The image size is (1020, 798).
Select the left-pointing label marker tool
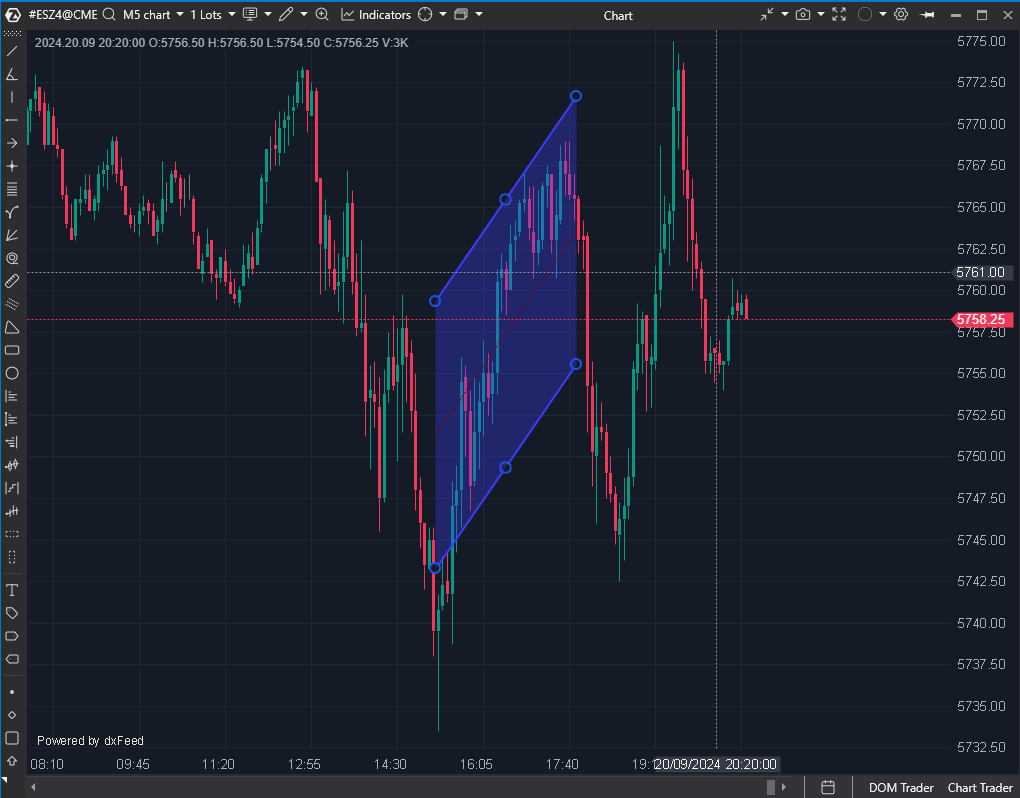(x=12, y=659)
